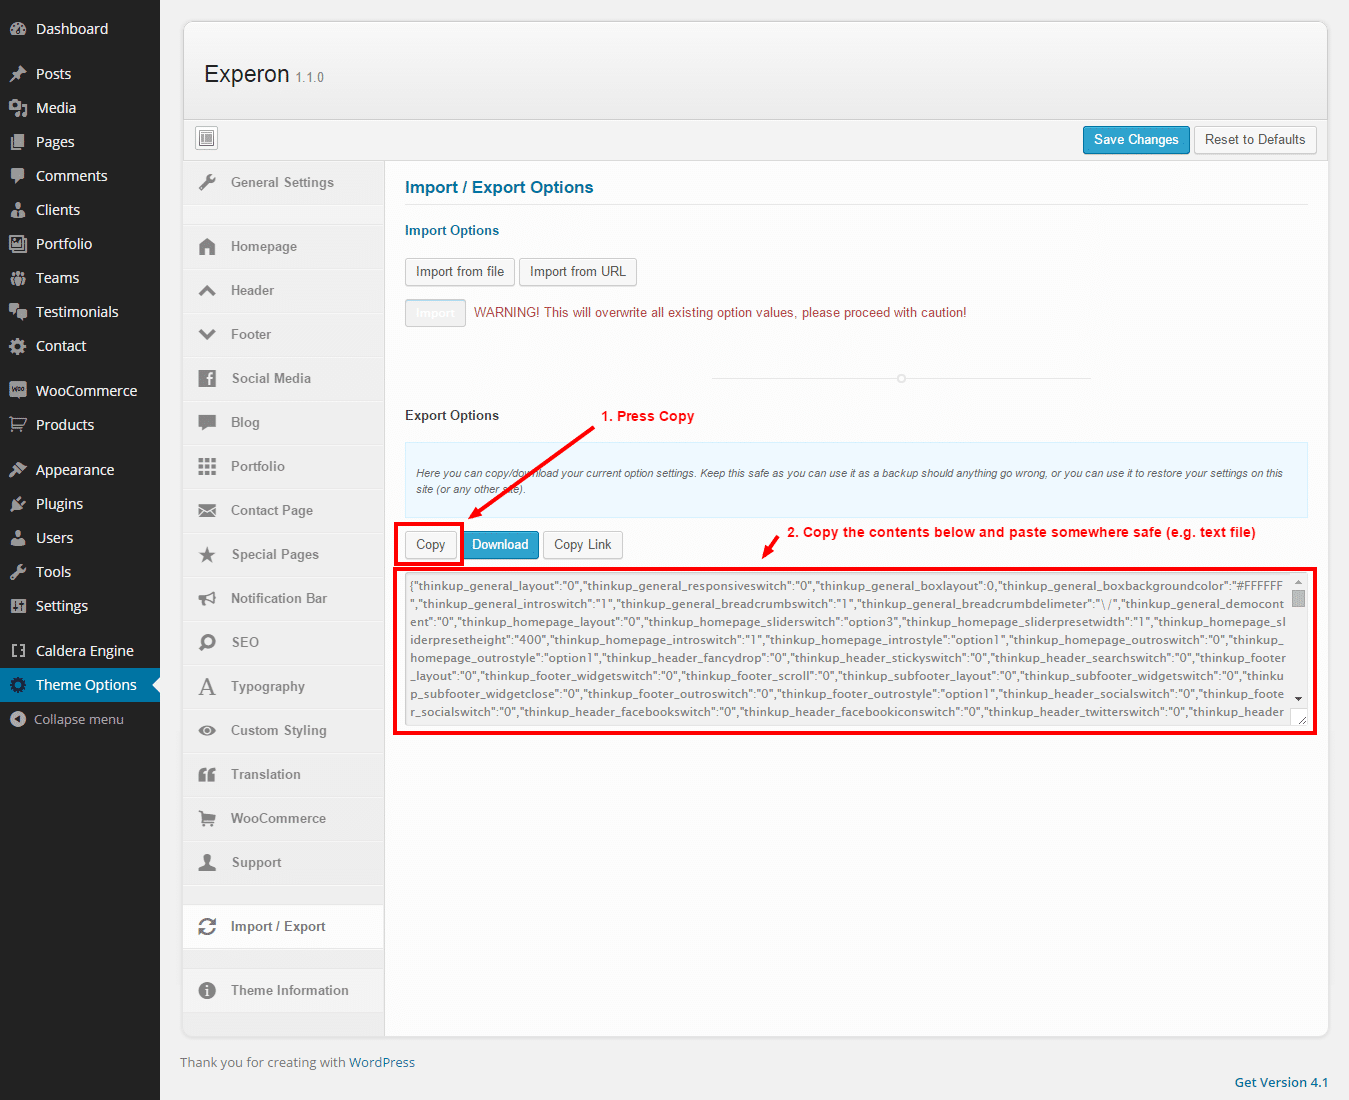This screenshot has width=1349, height=1100.
Task: Click the Products cart icon
Action: click(18, 425)
